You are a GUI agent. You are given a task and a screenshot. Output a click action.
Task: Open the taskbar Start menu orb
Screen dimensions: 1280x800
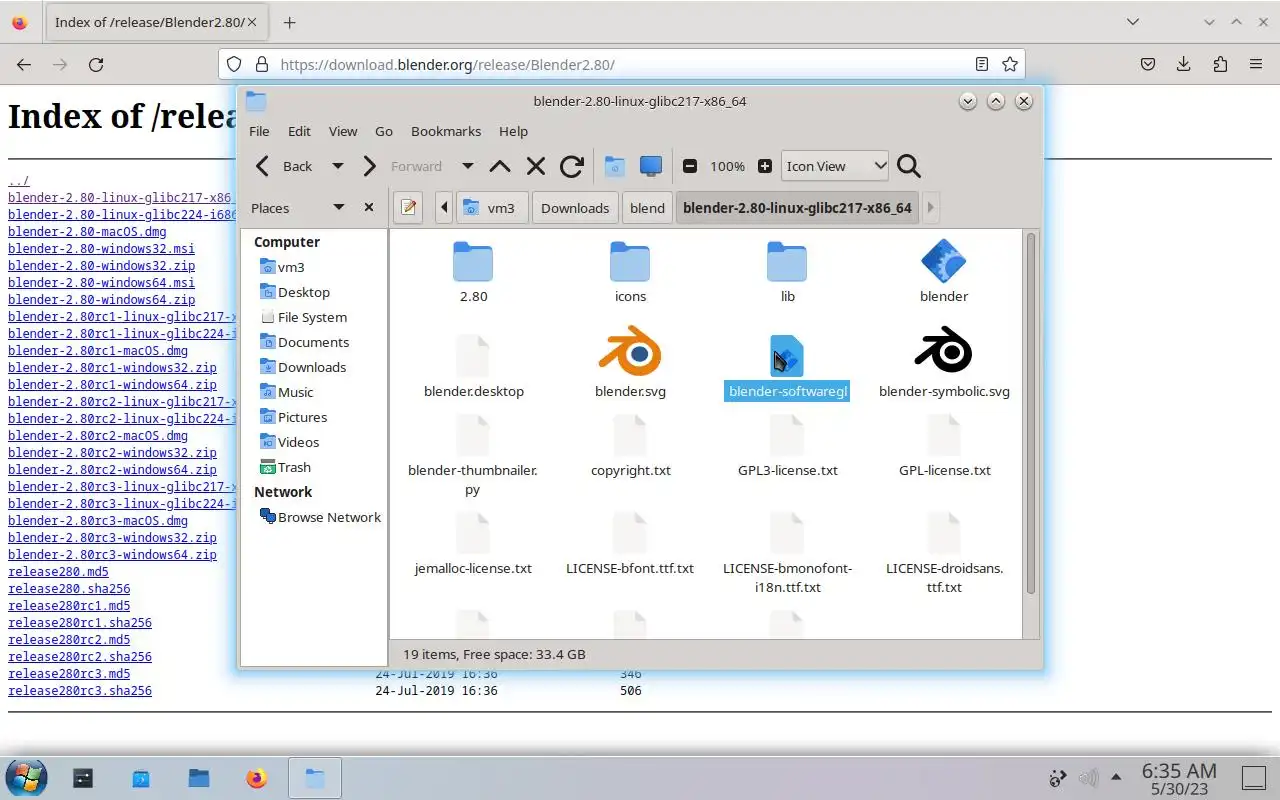coord(26,777)
